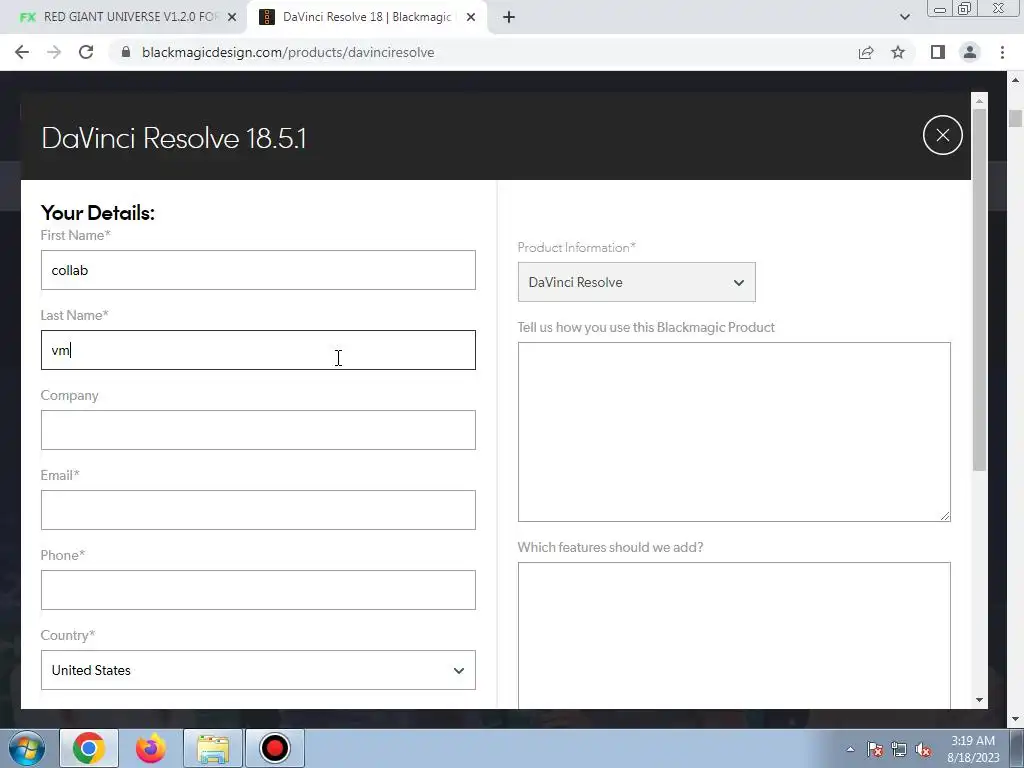This screenshot has width=1024, height=768.
Task: Close the DaVinci Resolve 18 tab
Action: point(471,17)
